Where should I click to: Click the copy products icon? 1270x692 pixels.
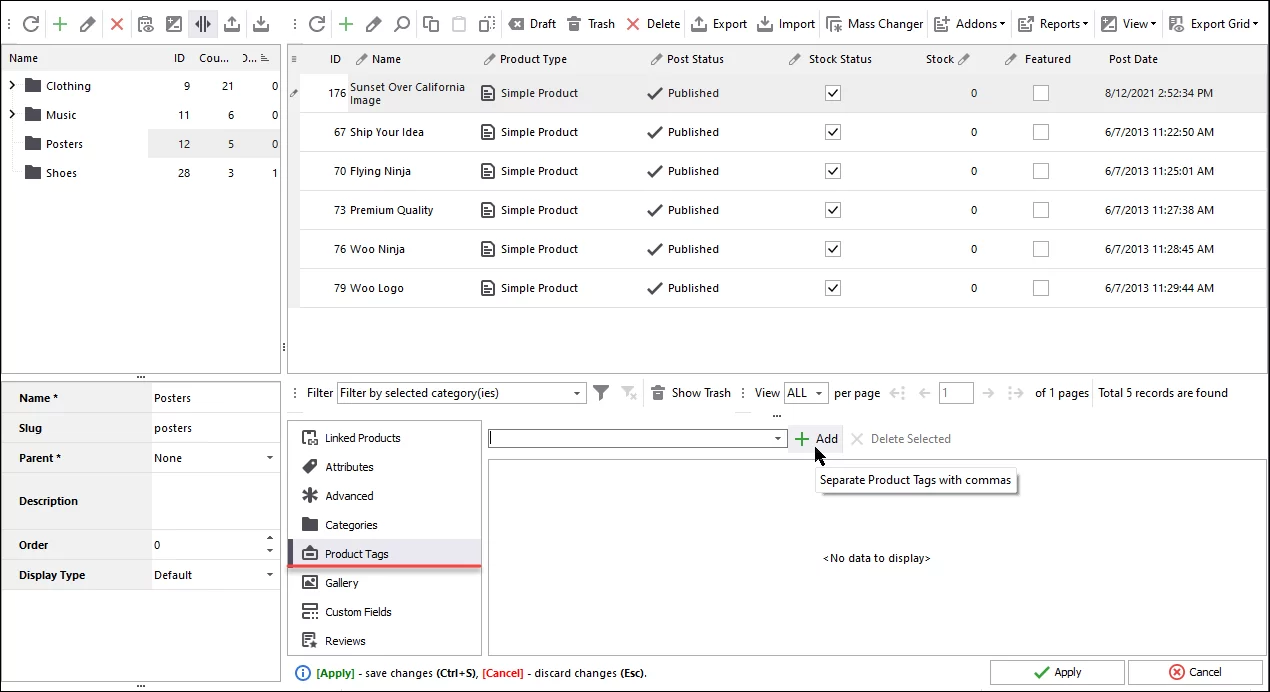[431, 24]
